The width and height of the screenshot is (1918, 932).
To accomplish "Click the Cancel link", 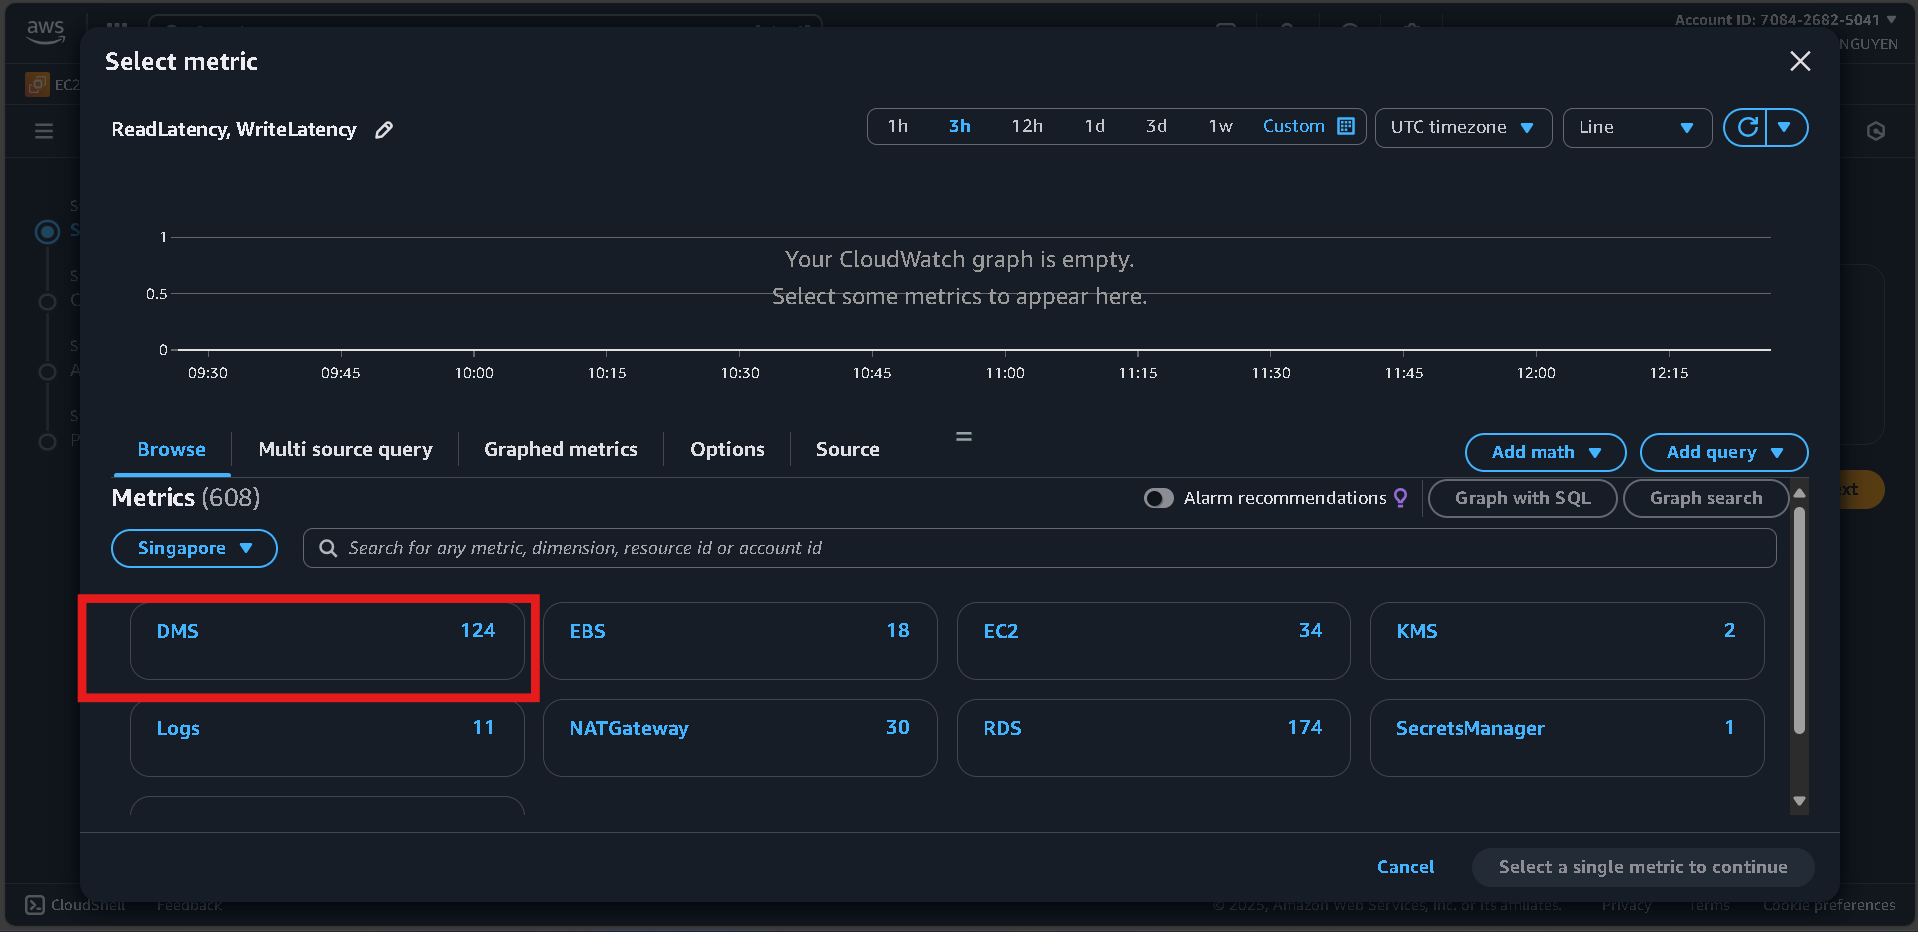I will (1404, 867).
